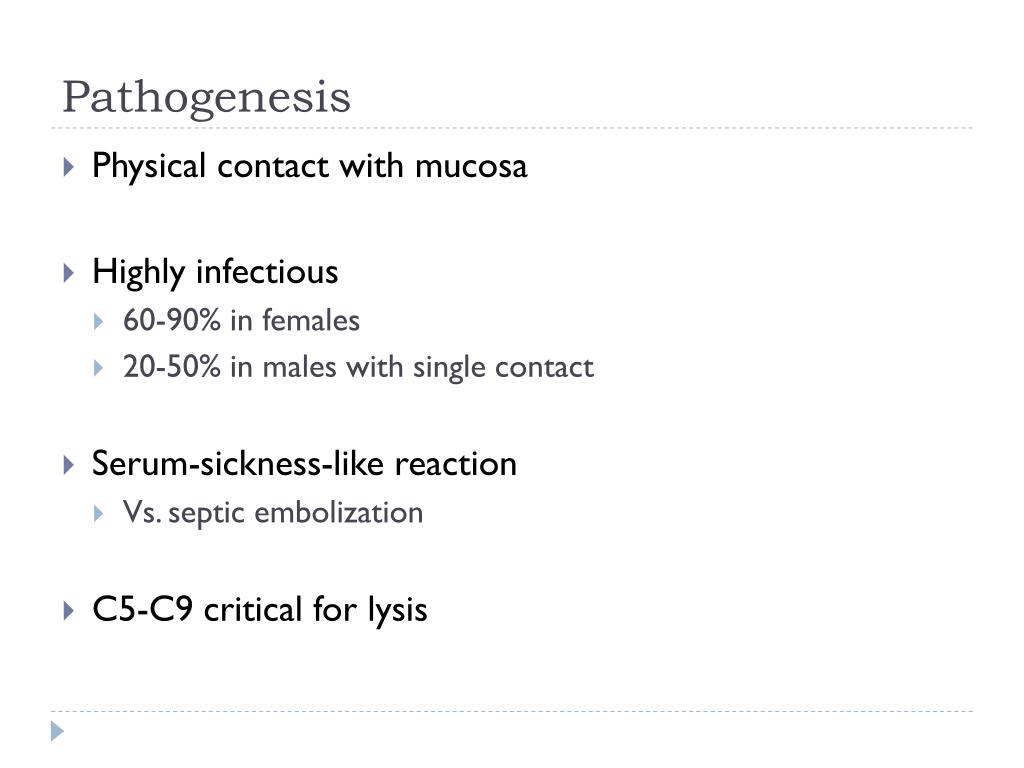Click the word lysis in the last bullet

397,612
